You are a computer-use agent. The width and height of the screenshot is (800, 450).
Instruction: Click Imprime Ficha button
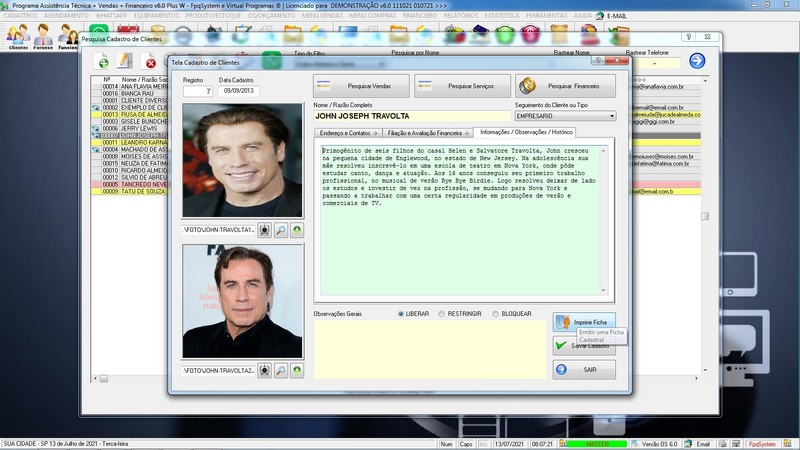tap(584, 322)
